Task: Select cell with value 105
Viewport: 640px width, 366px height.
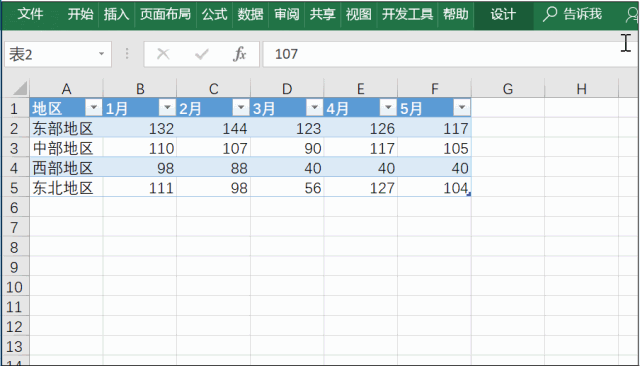Action: click(434, 148)
